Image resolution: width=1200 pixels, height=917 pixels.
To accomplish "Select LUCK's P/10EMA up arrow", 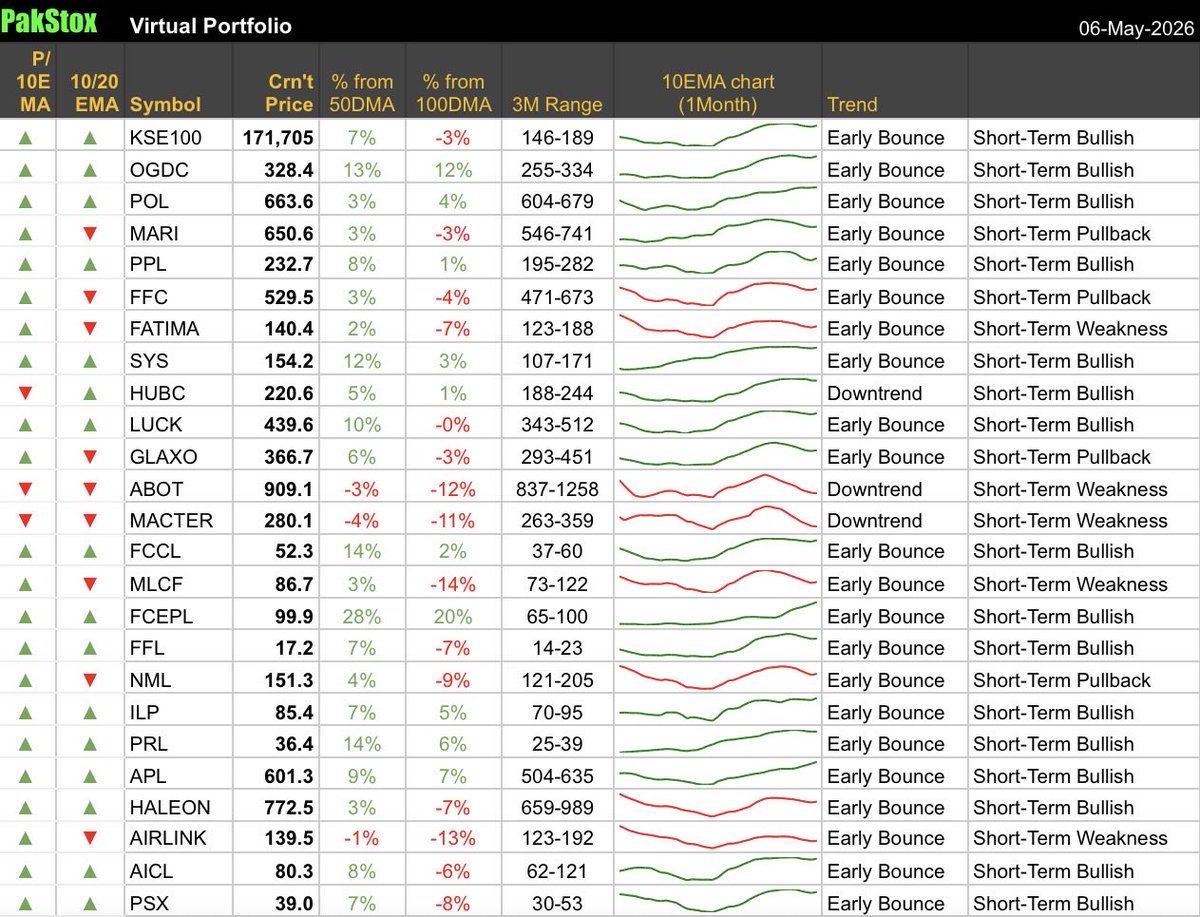I will [25, 425].
